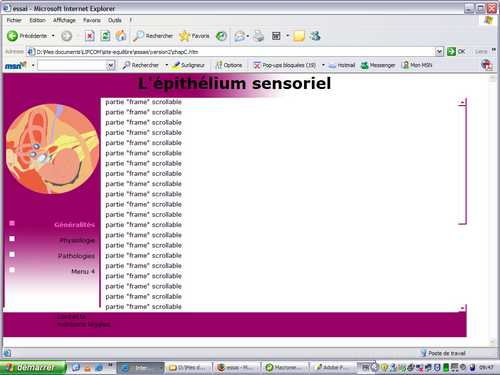Click the Précédente back arrow icon

coord(12,36)
